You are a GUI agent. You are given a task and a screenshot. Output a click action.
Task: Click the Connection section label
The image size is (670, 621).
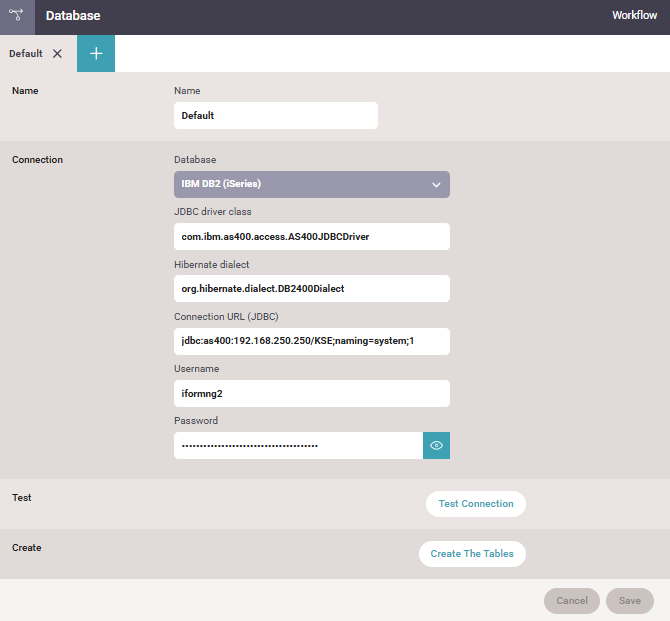coord(37,160)
